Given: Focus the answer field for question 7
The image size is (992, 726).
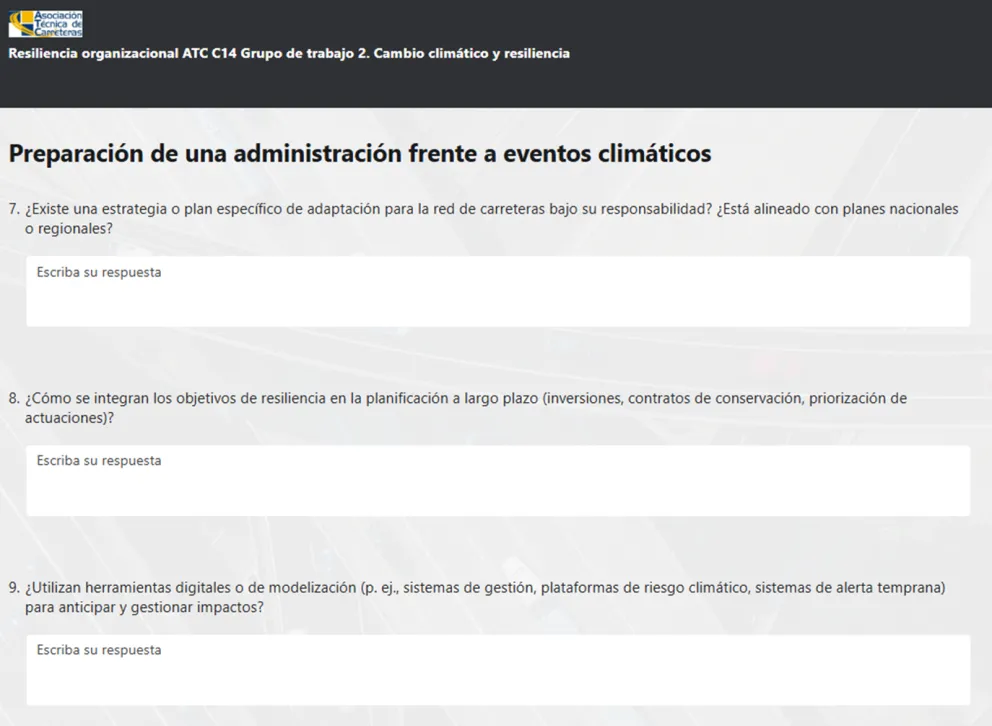Looking at the screenshot, I should click(497, 300).
